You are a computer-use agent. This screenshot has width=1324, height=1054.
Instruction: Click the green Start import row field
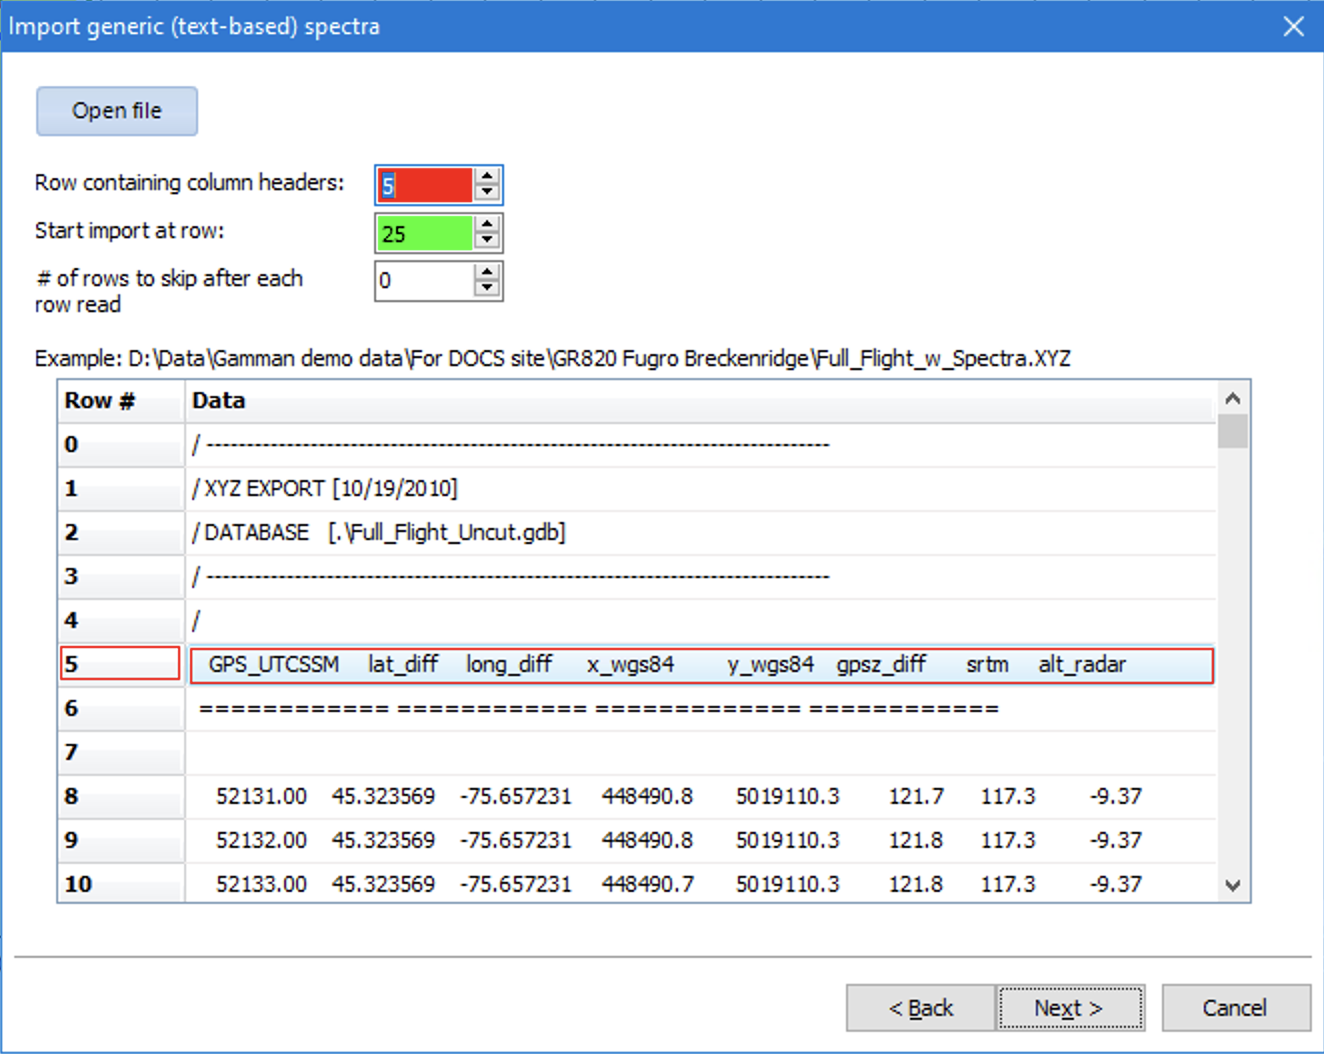tap(424, 233)
